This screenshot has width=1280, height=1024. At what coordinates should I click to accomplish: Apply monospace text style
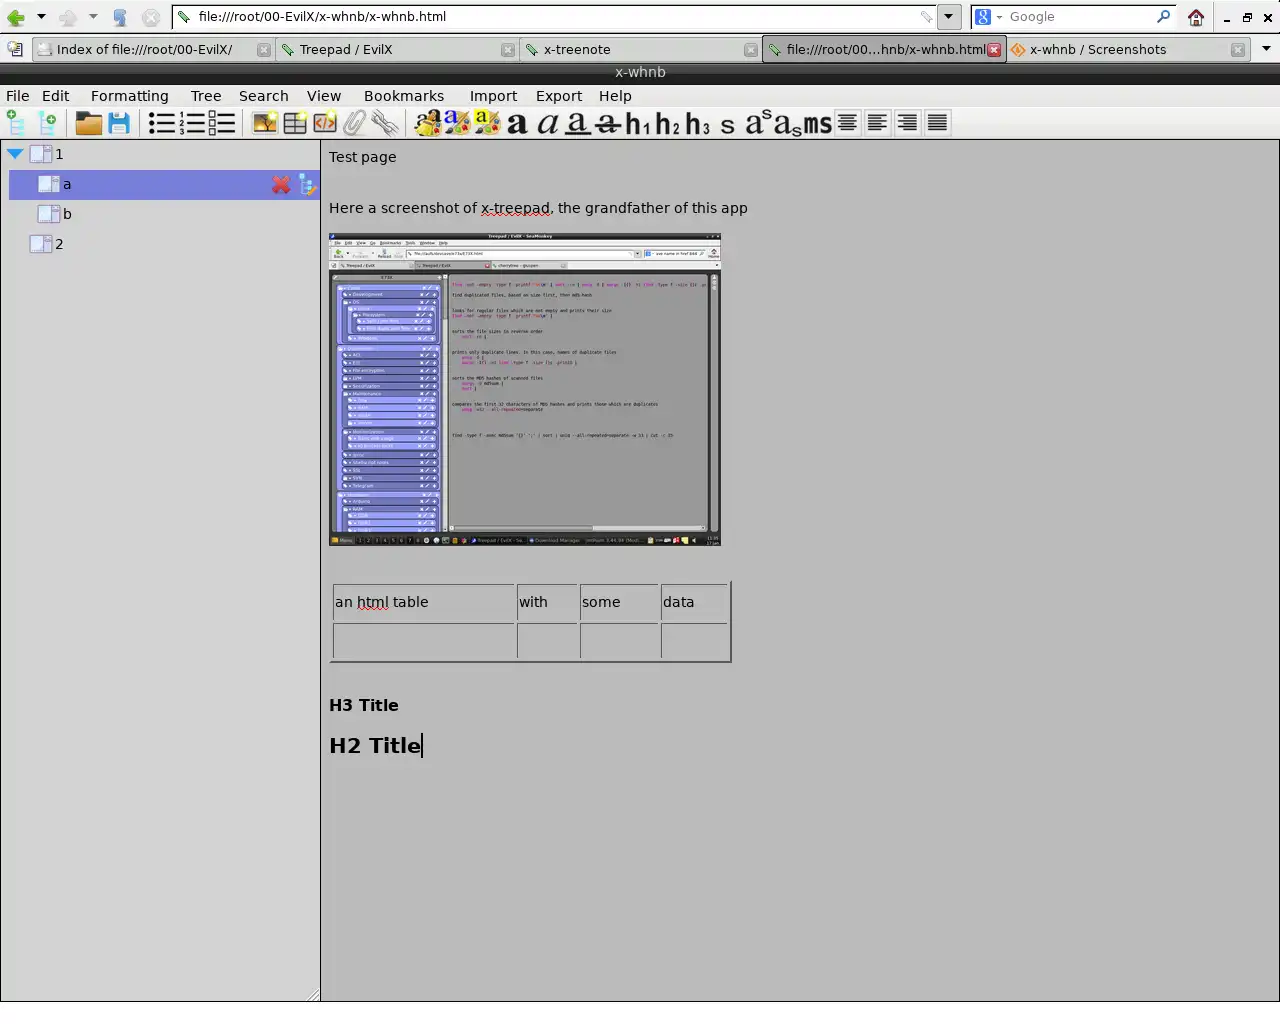[x=817, y=124]
